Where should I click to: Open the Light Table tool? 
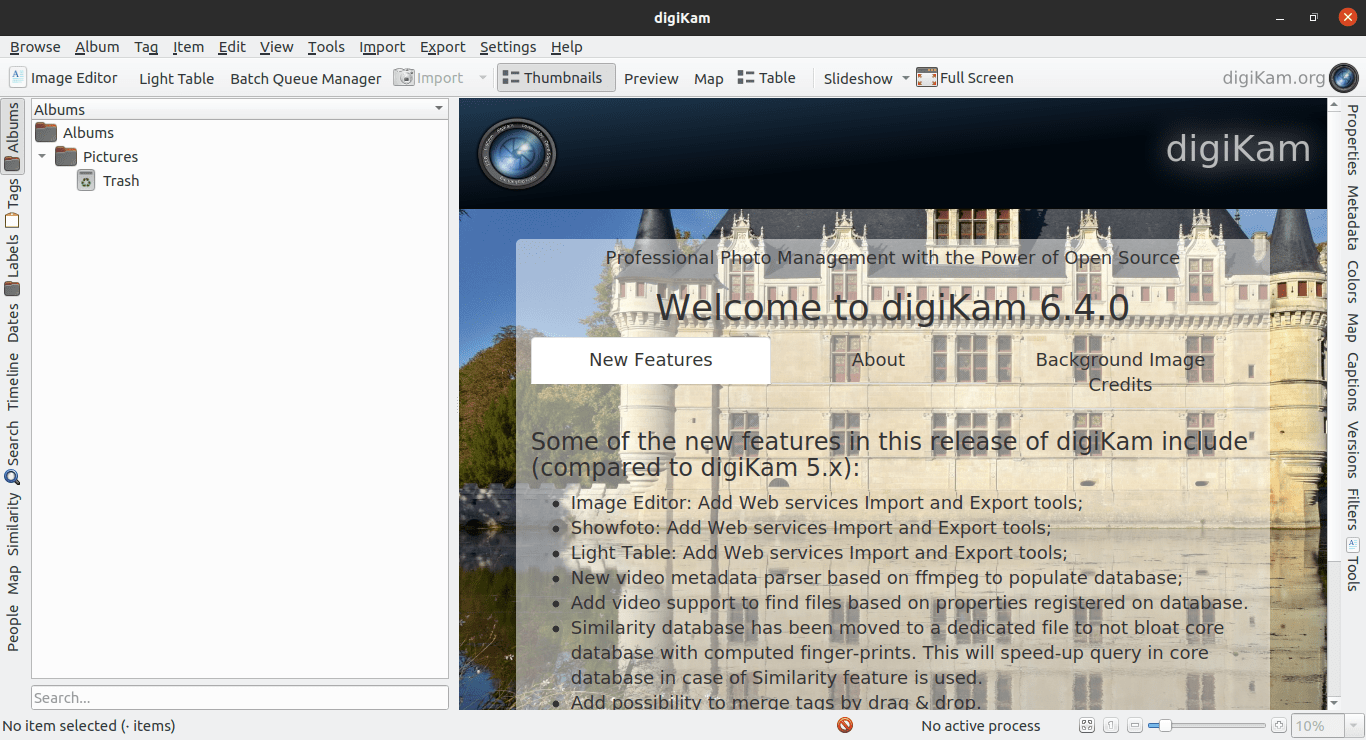click(x=176, y=78)
